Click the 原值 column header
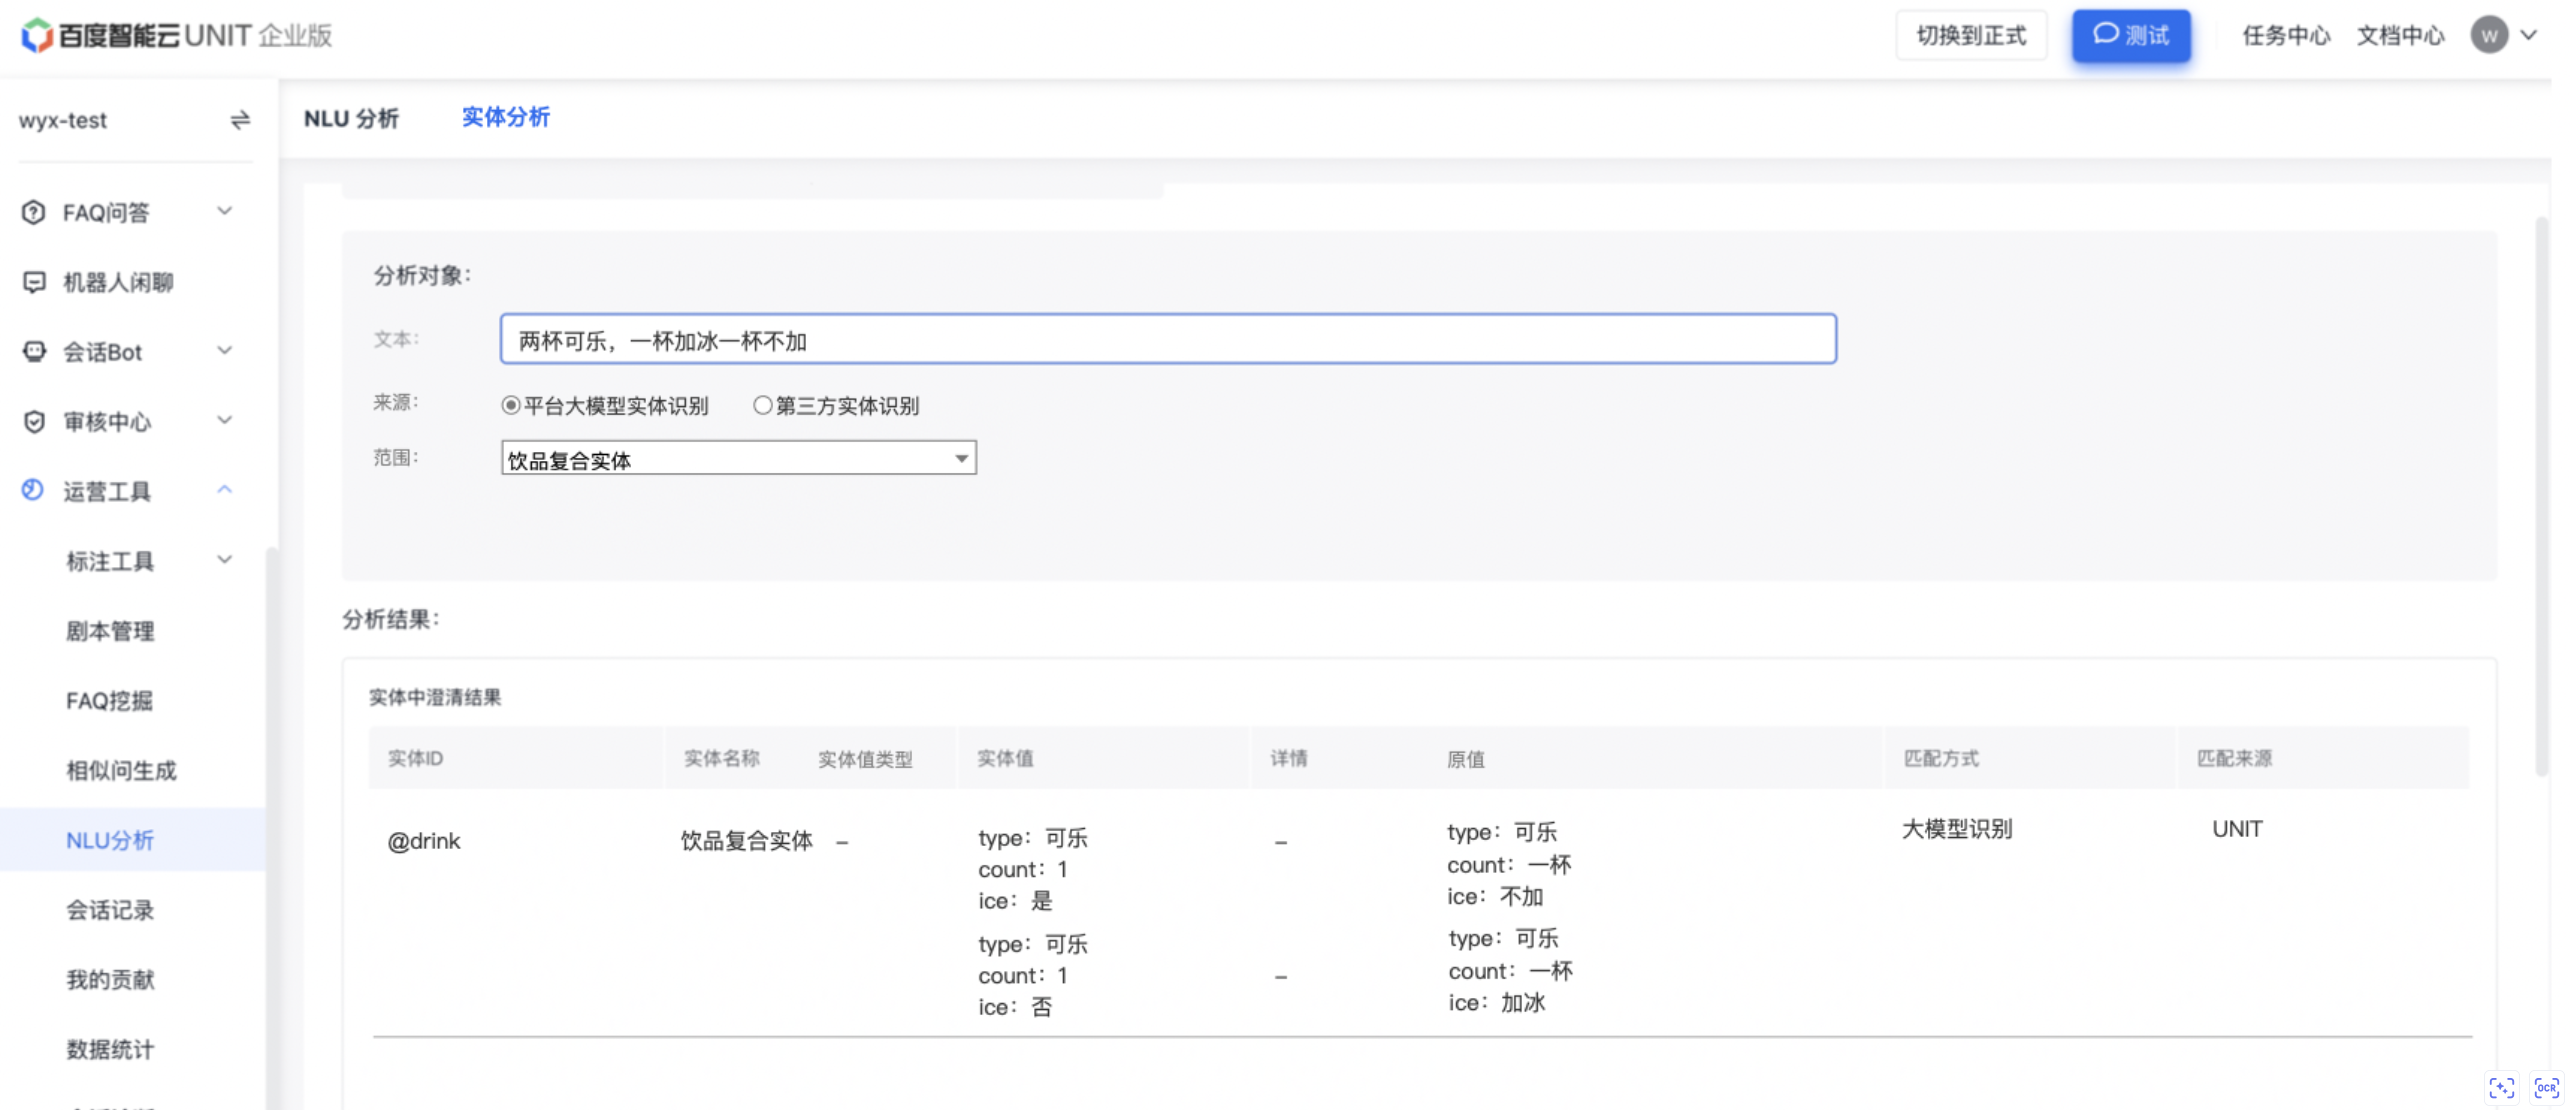Viewport: 2570px width, 1110px height. [1465, 760]
